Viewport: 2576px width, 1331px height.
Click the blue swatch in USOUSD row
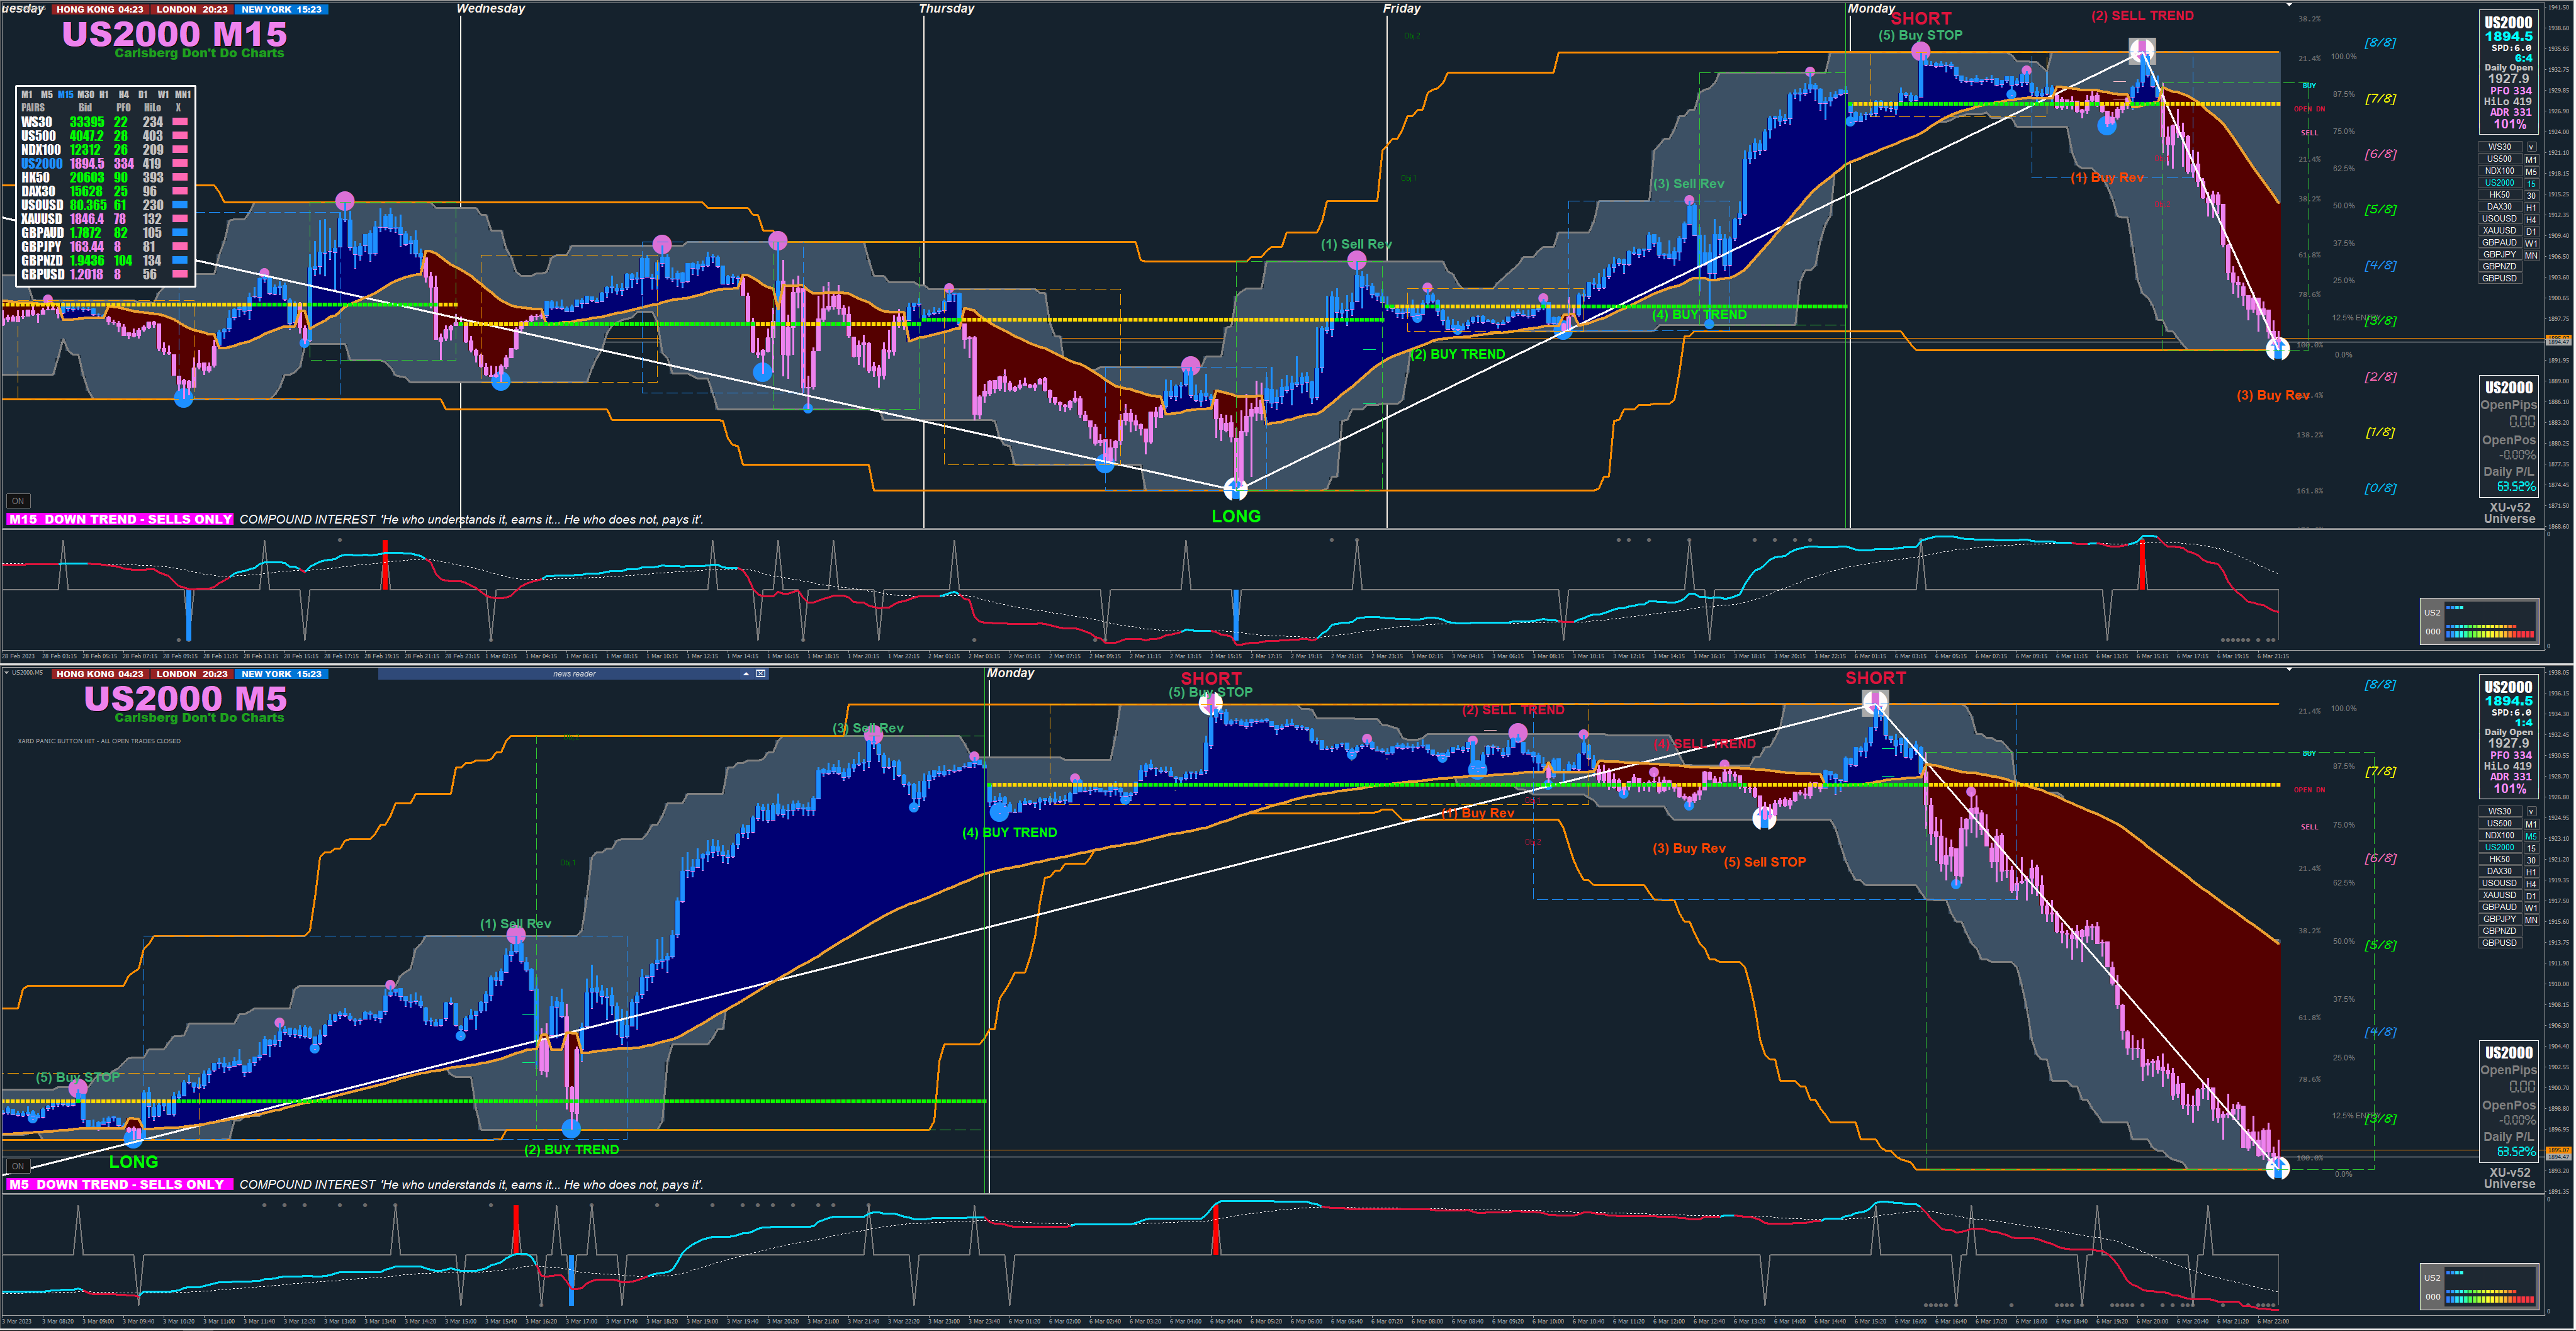[x=180, y=205]
